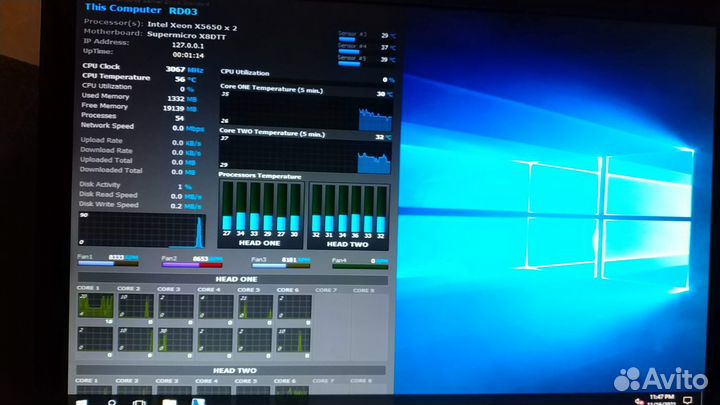
Task: Click the 'CORE 7' label in Head One
Action: 326,290
